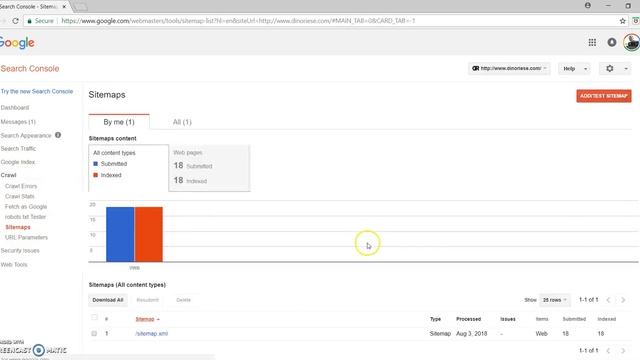Viewport: 640px width, 360px height.
Task: Click the Search Appearance info icon
Action: 58,135
